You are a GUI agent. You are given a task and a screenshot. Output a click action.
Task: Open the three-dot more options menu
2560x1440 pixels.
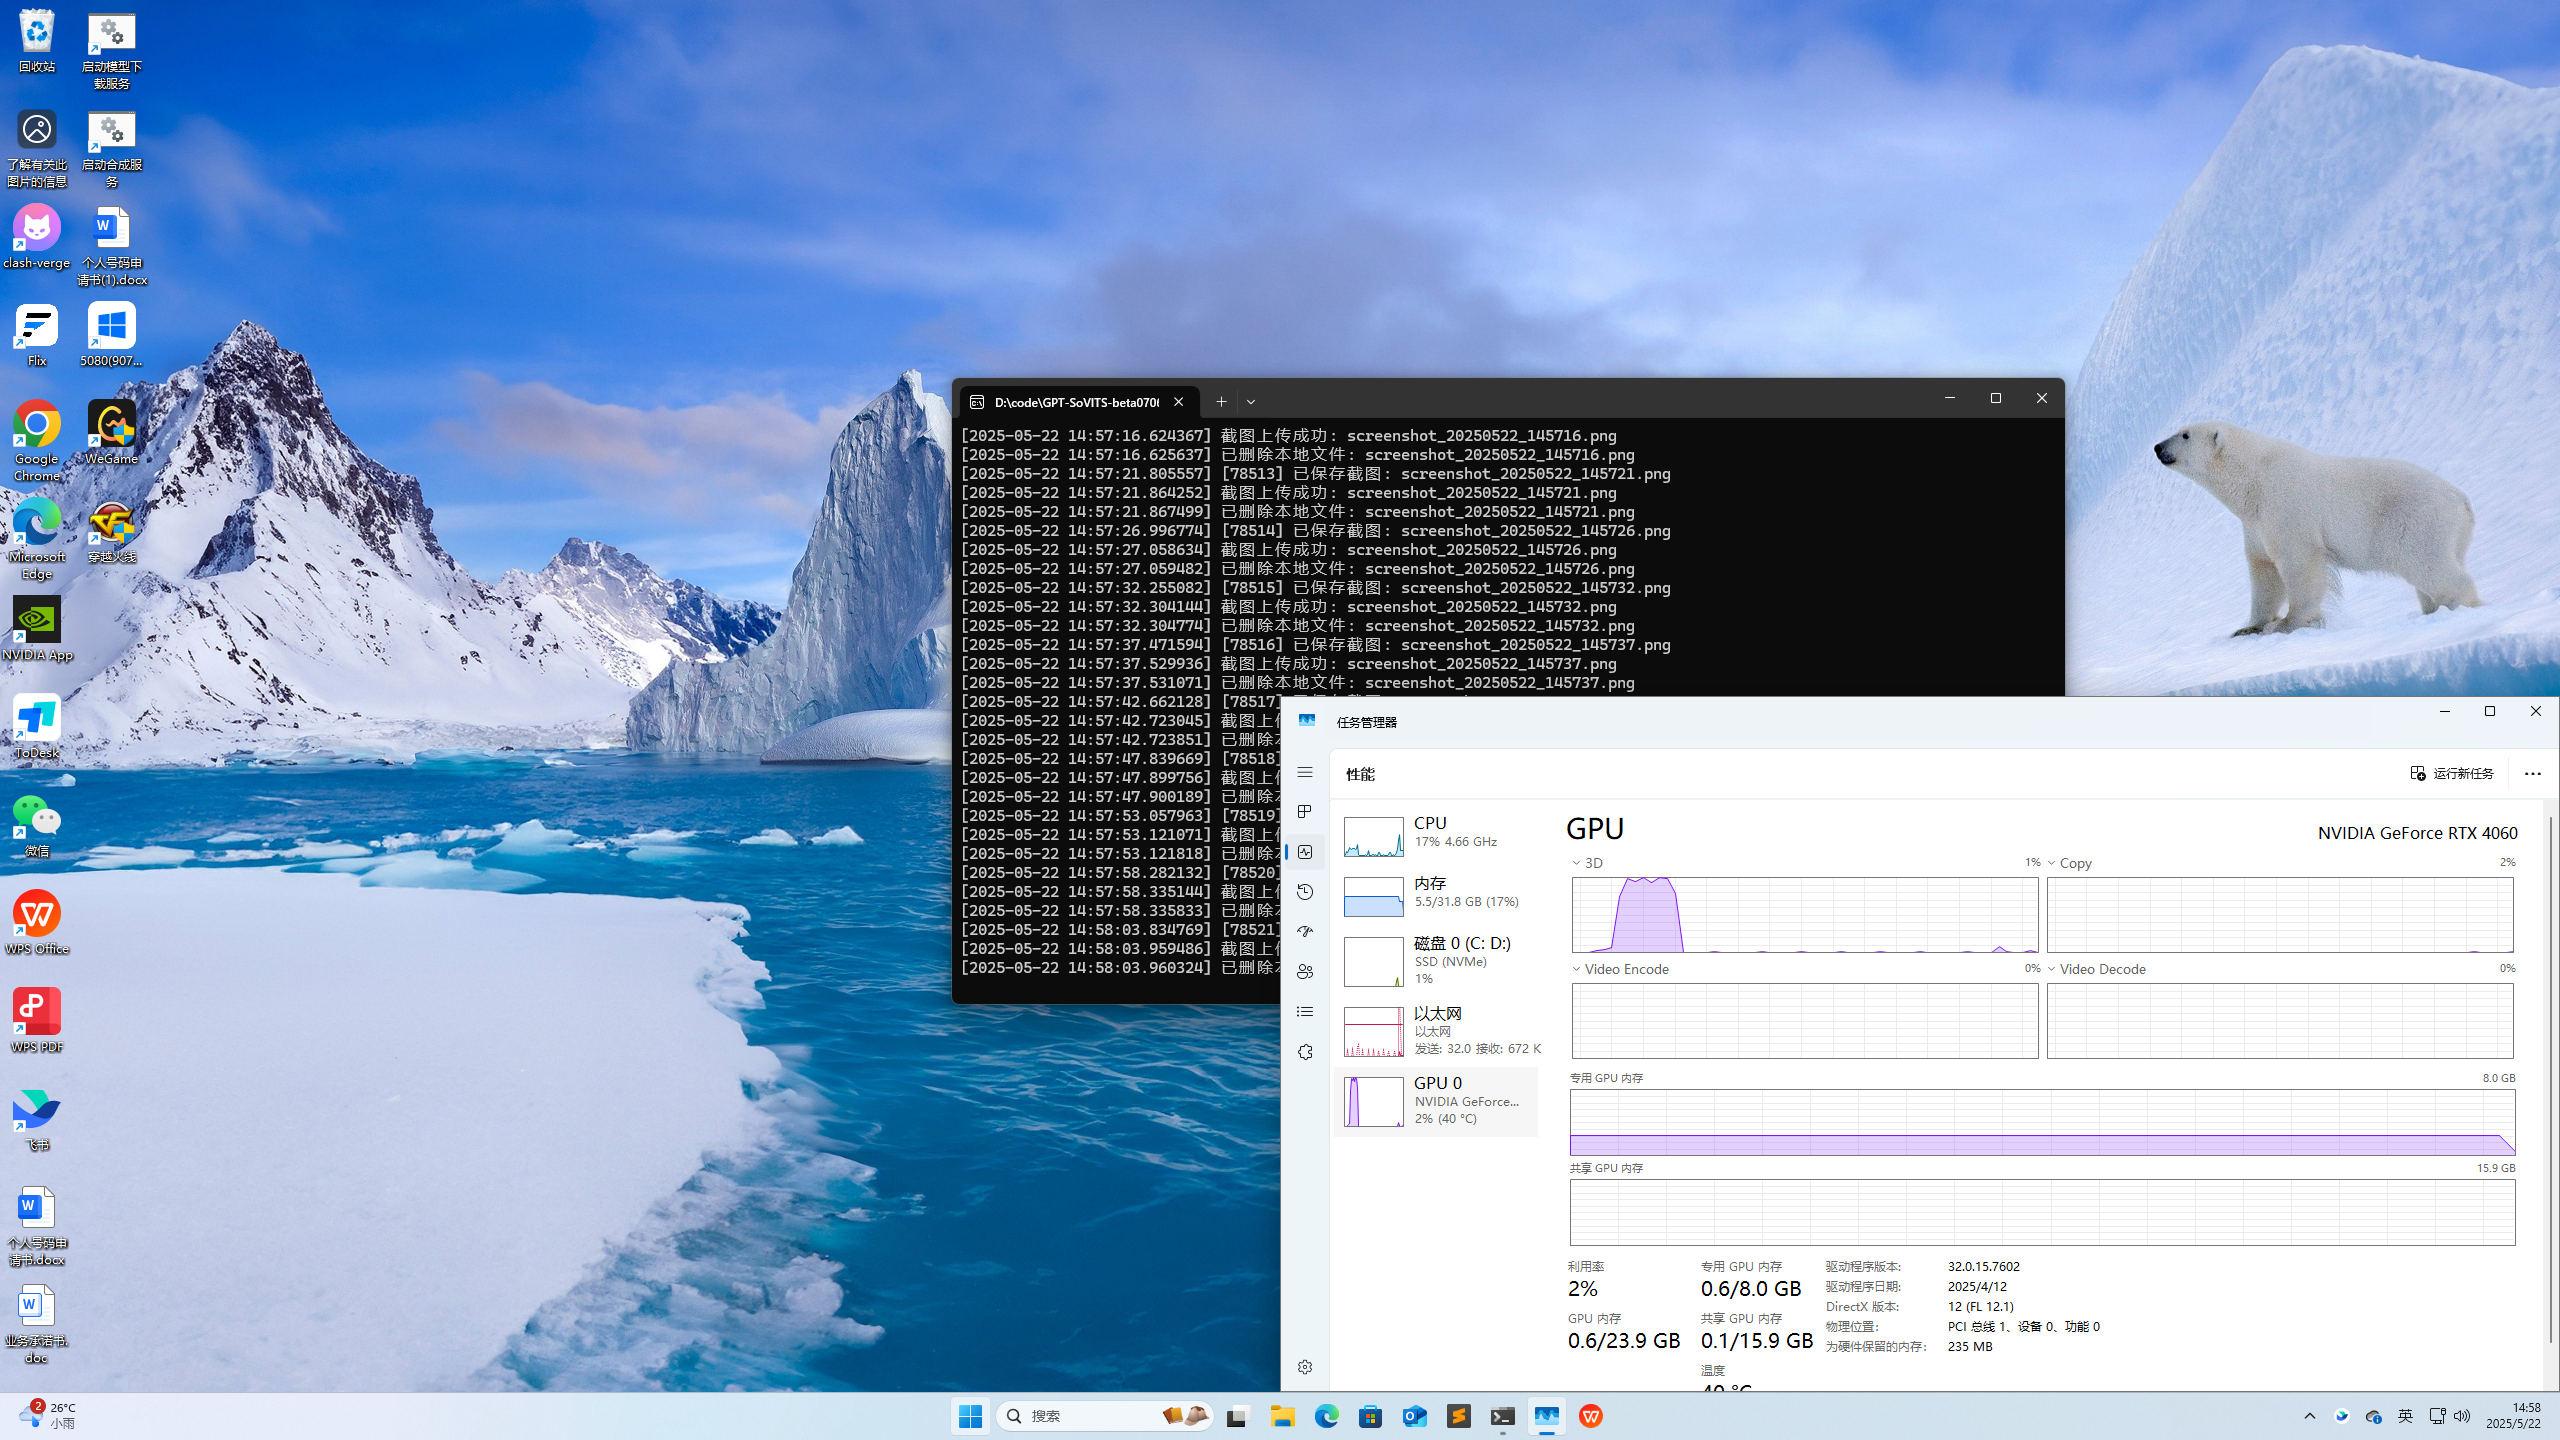[2532, 773]
